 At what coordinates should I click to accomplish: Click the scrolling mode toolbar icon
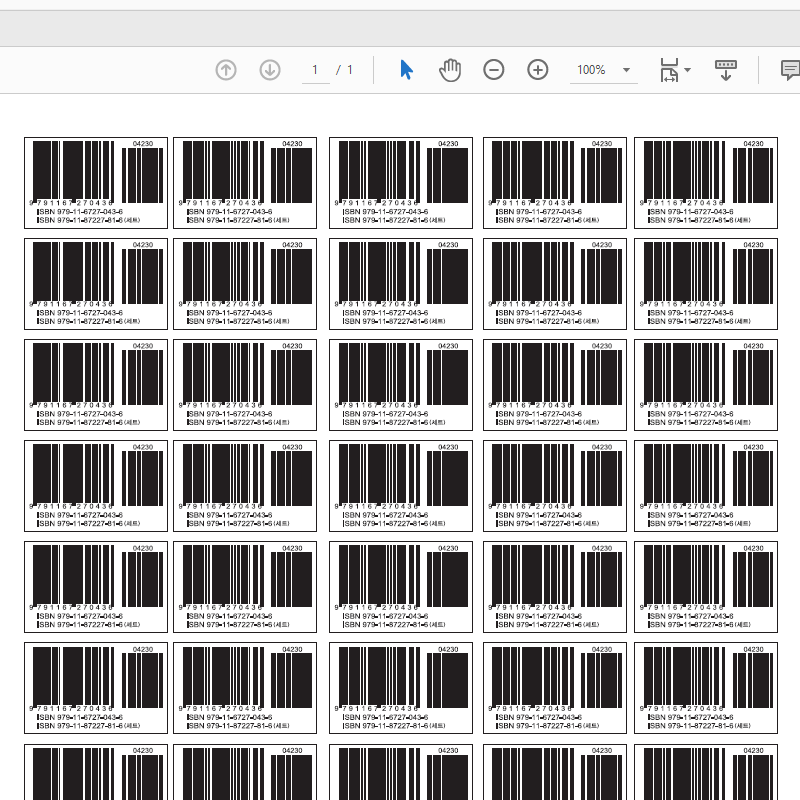click(x=726, y=70)
